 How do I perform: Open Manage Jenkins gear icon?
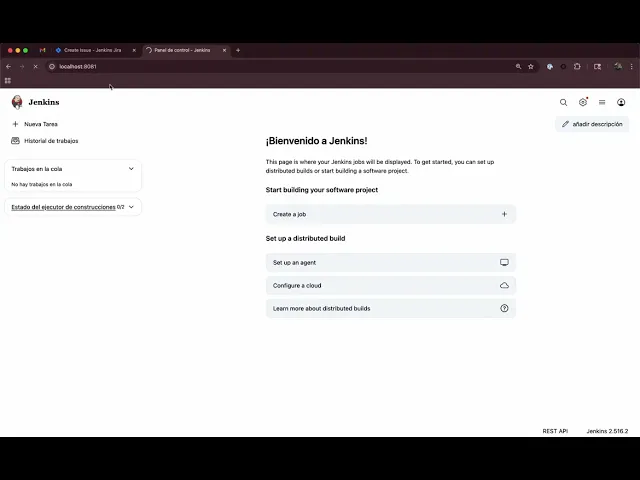583,102
